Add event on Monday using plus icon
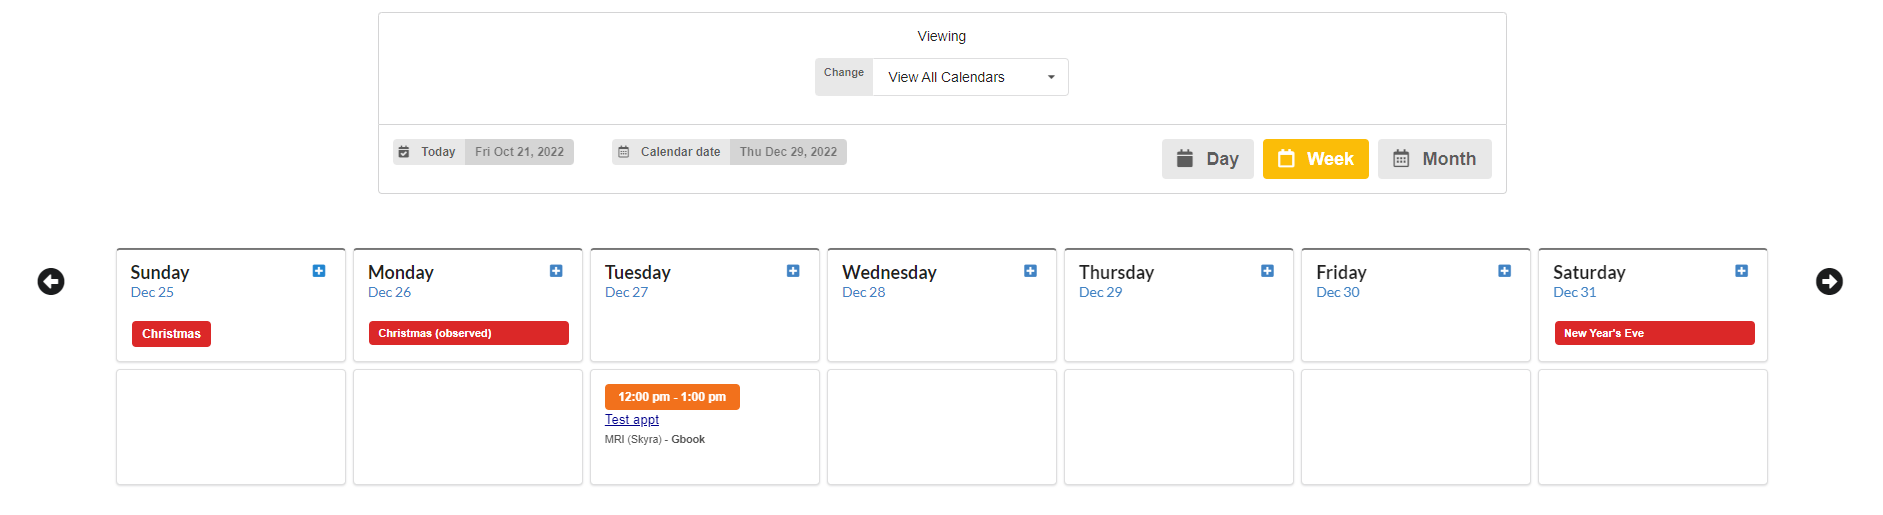 click(x=556, y=271)
